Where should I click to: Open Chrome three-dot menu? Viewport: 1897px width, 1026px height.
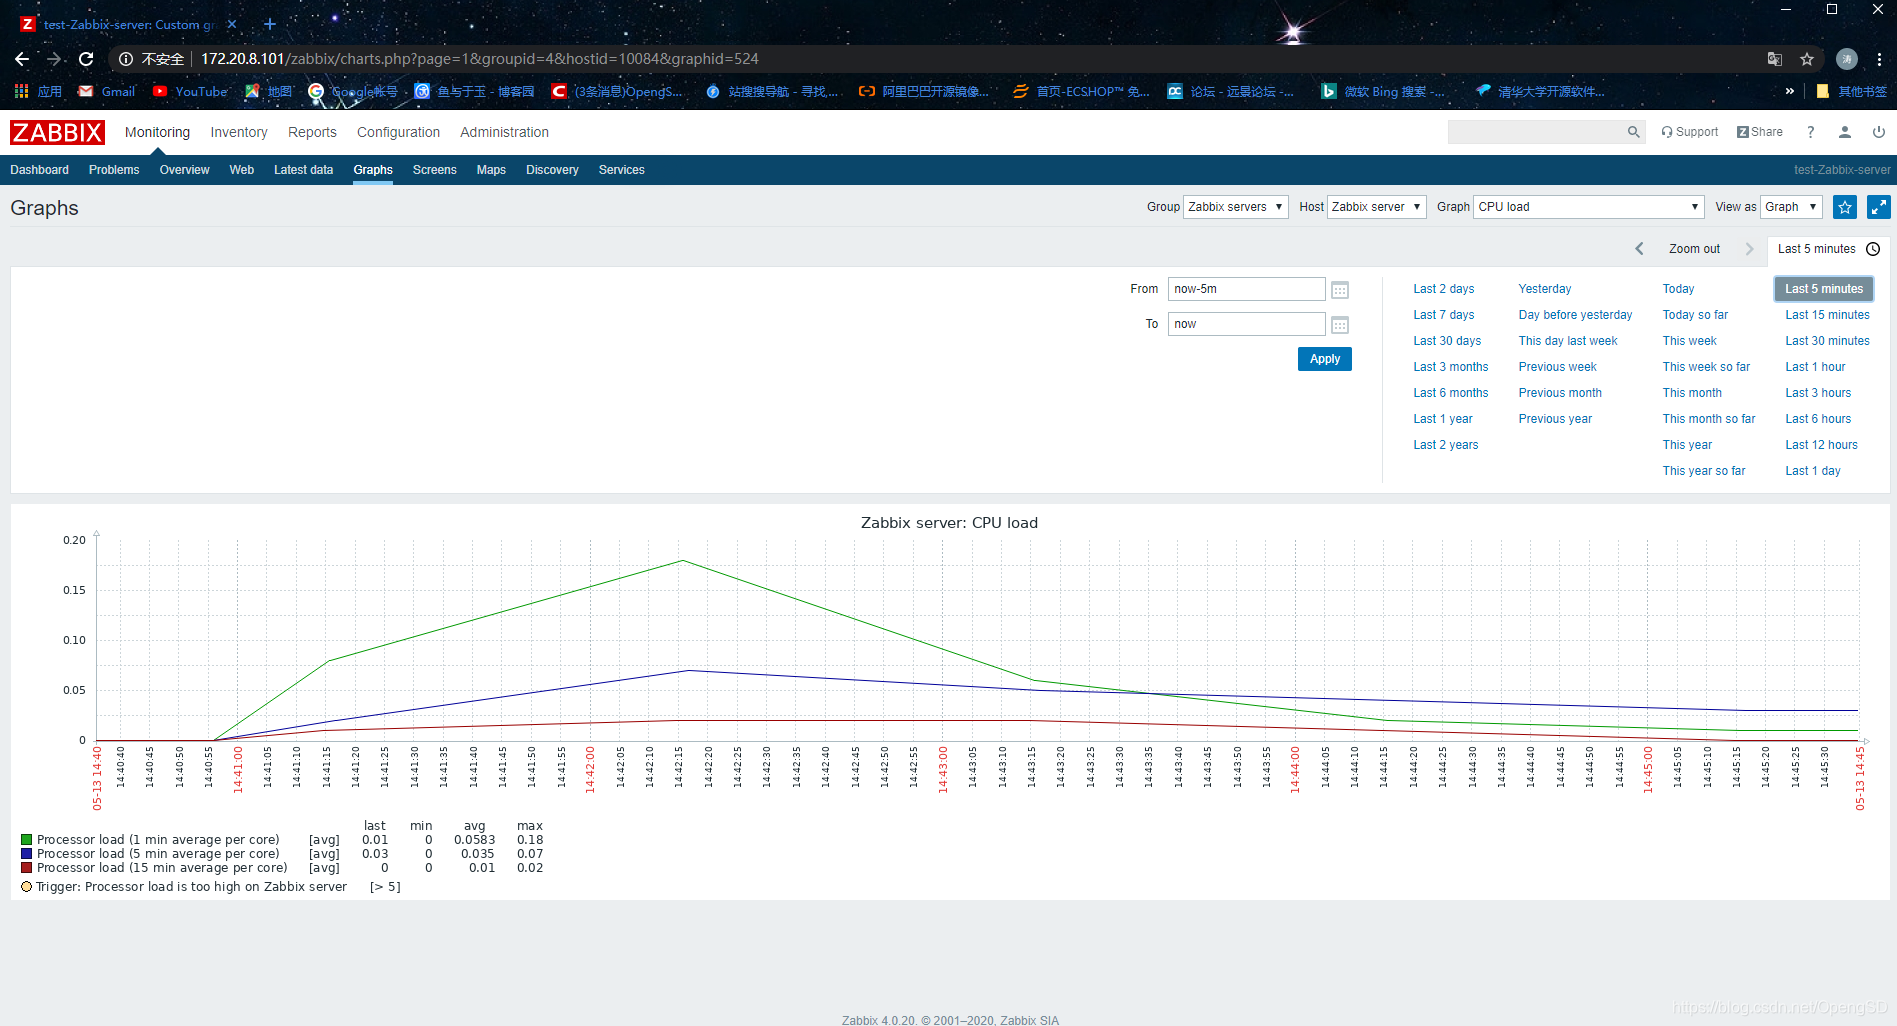tap(1880, 59)
